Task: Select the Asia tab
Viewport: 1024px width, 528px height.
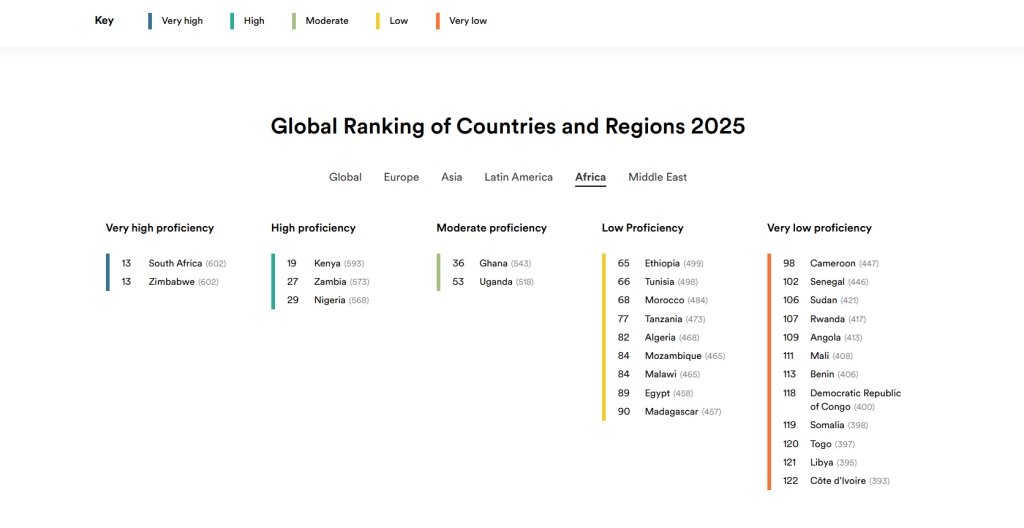Action: (x=451, y=177)
